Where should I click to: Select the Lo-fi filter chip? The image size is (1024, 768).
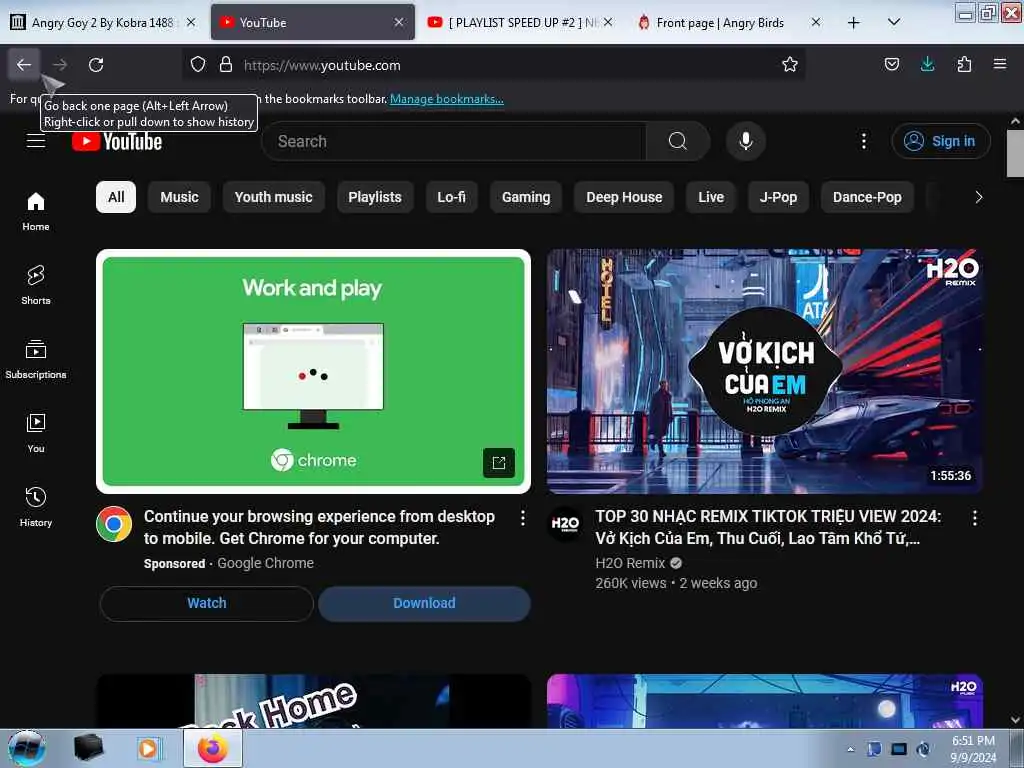(x=451, y=197)
